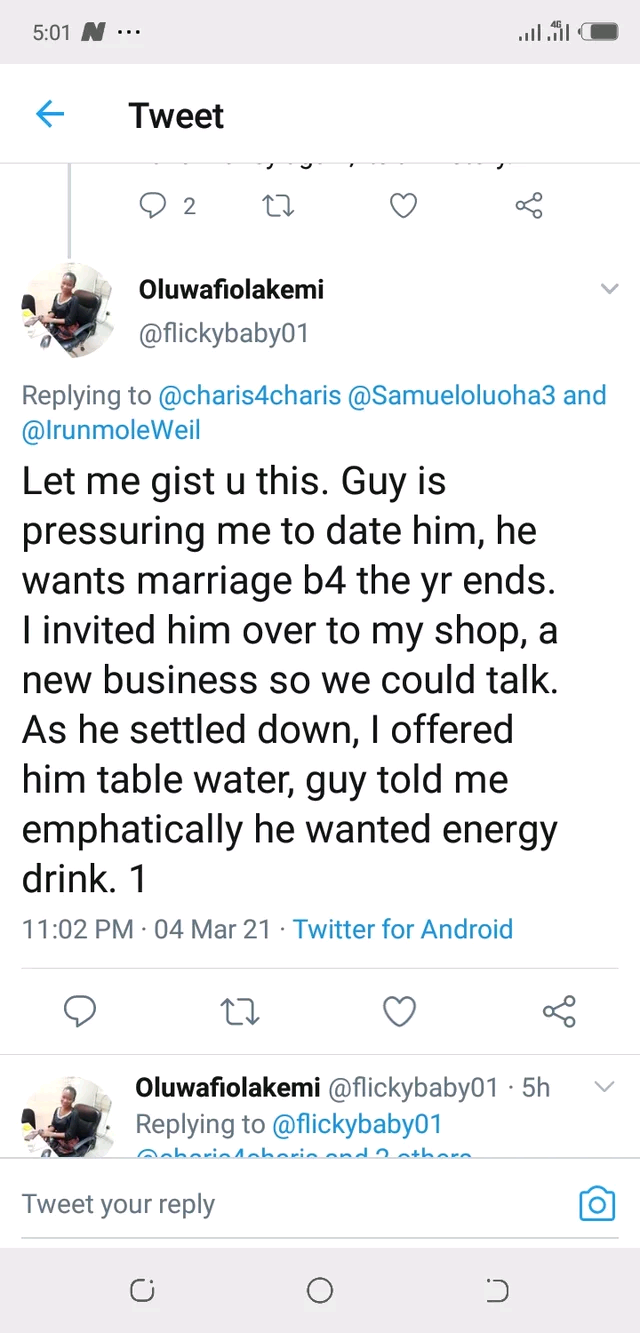This screenshot has width=640, height=1333.
Task: Open the @Samueloluoha3 mention link
Action: (451, 395)
